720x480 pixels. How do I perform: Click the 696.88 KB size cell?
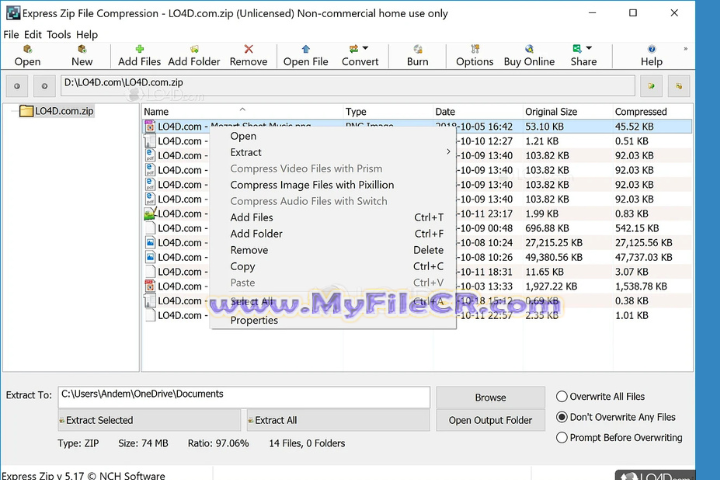pos(547,228)
